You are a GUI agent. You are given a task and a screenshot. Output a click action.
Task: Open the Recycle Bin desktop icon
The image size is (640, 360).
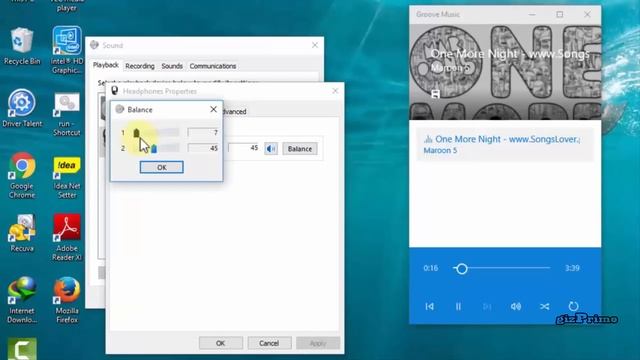tap(21, 45)
